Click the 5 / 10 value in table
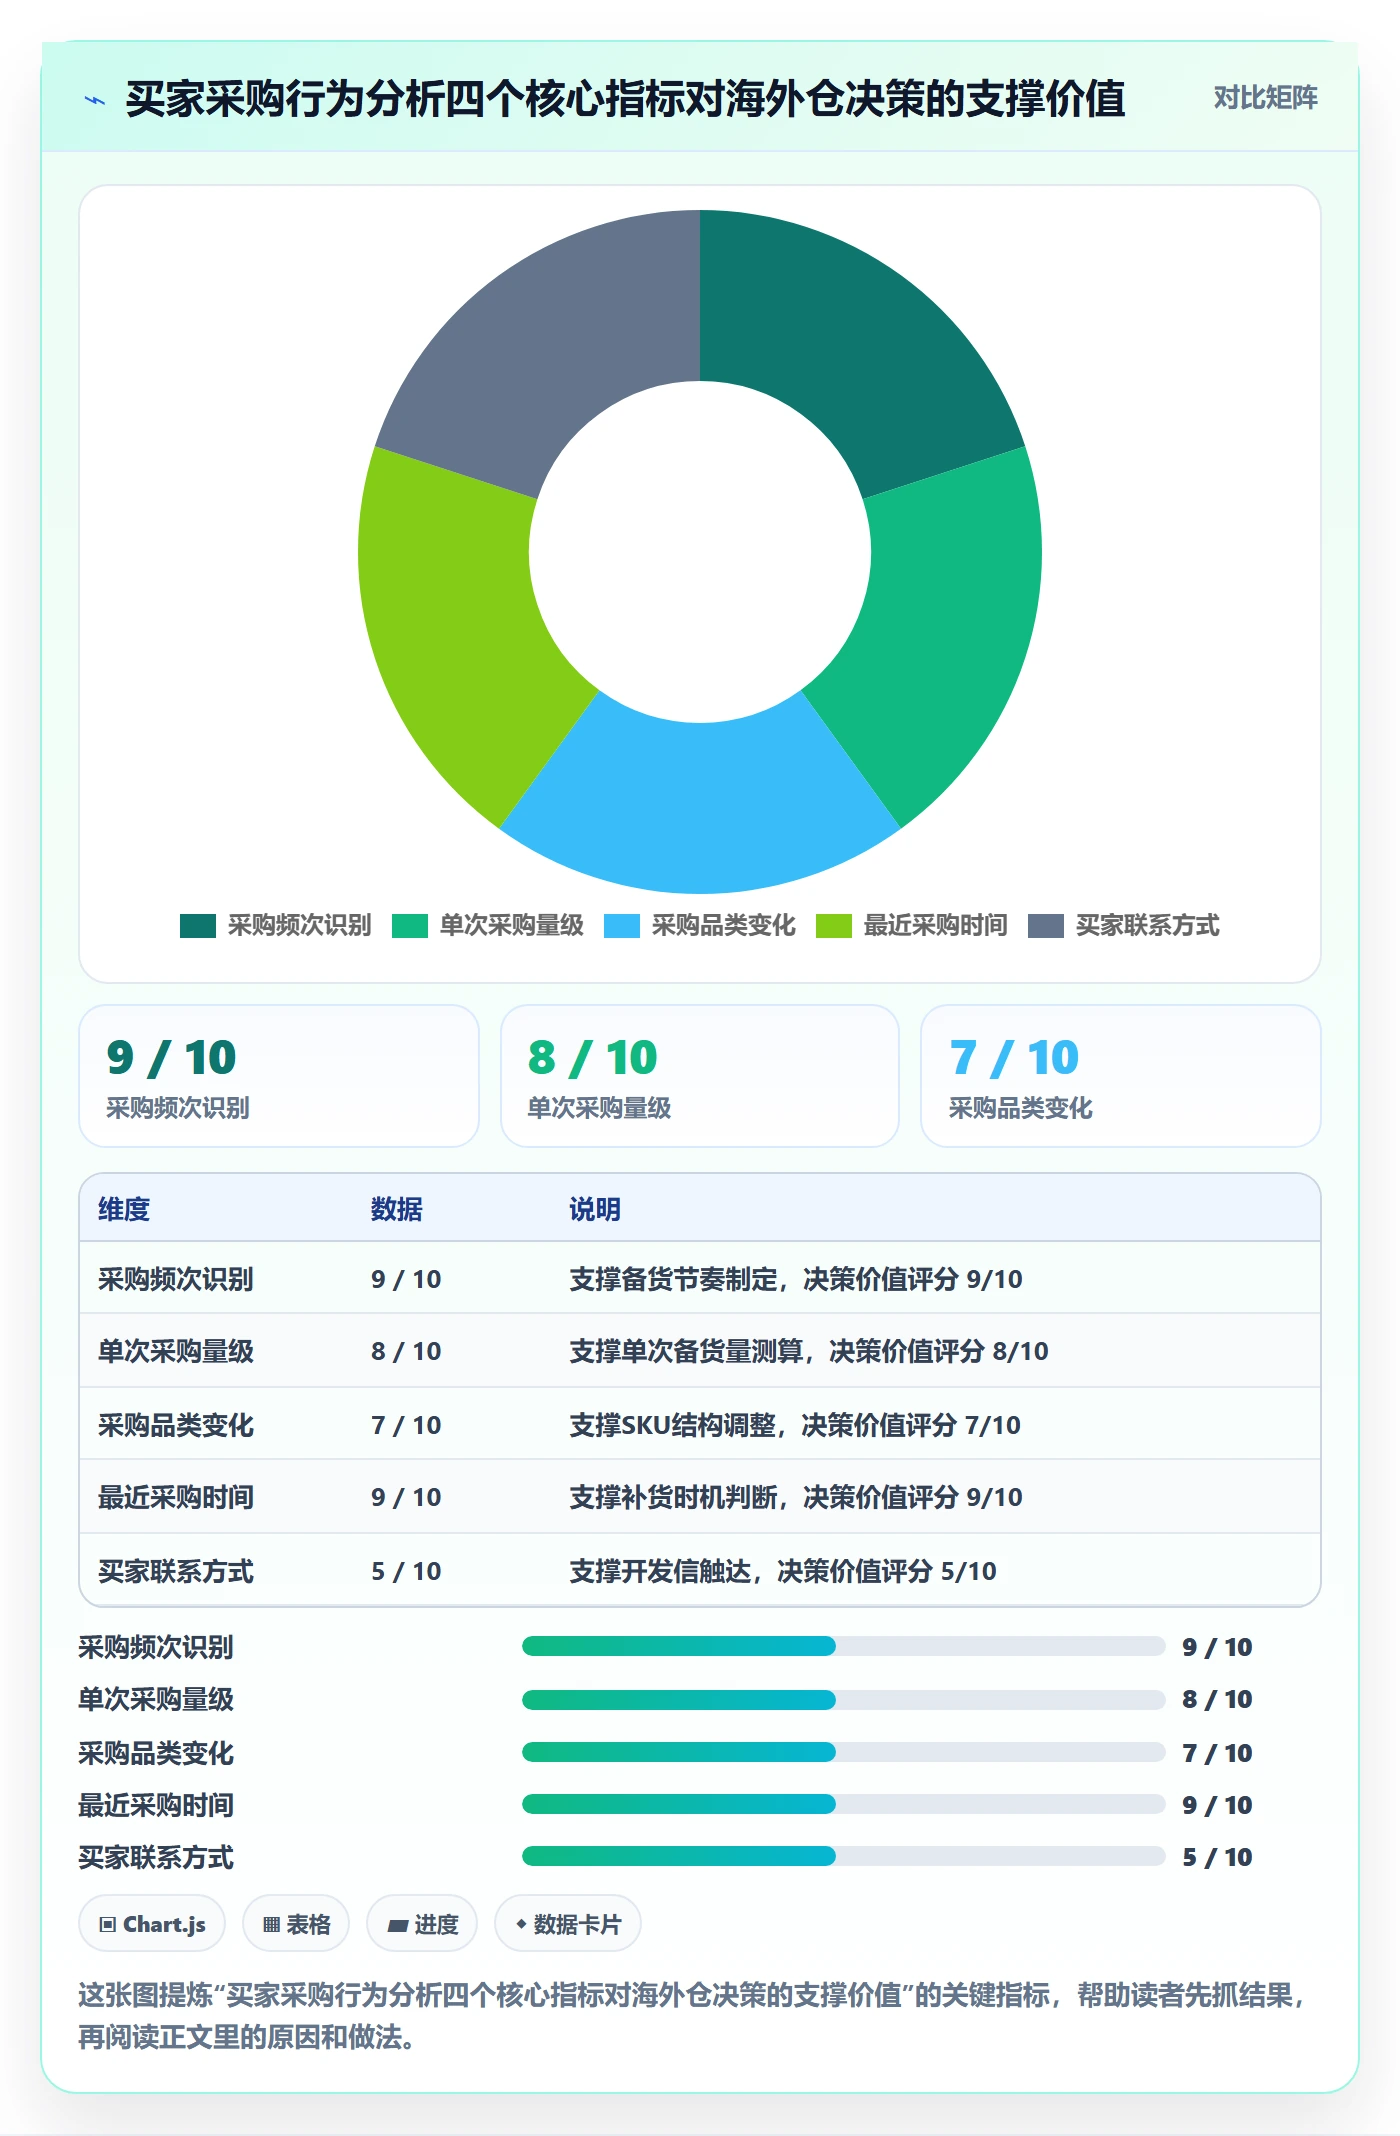The height and width of the screenshot is (2136, 1400). pyautogui.click(x=406, y=1571)
